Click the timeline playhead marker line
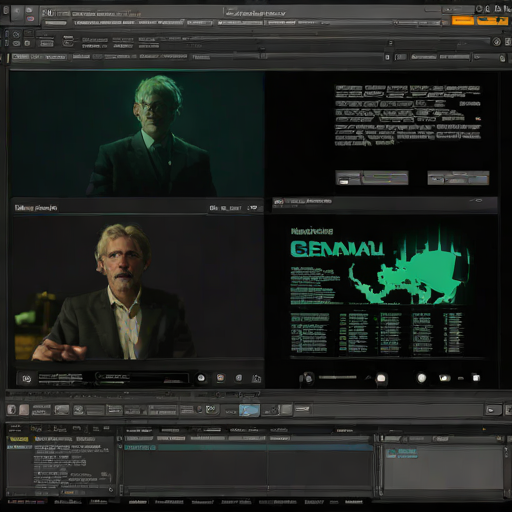 coord(267,467)
